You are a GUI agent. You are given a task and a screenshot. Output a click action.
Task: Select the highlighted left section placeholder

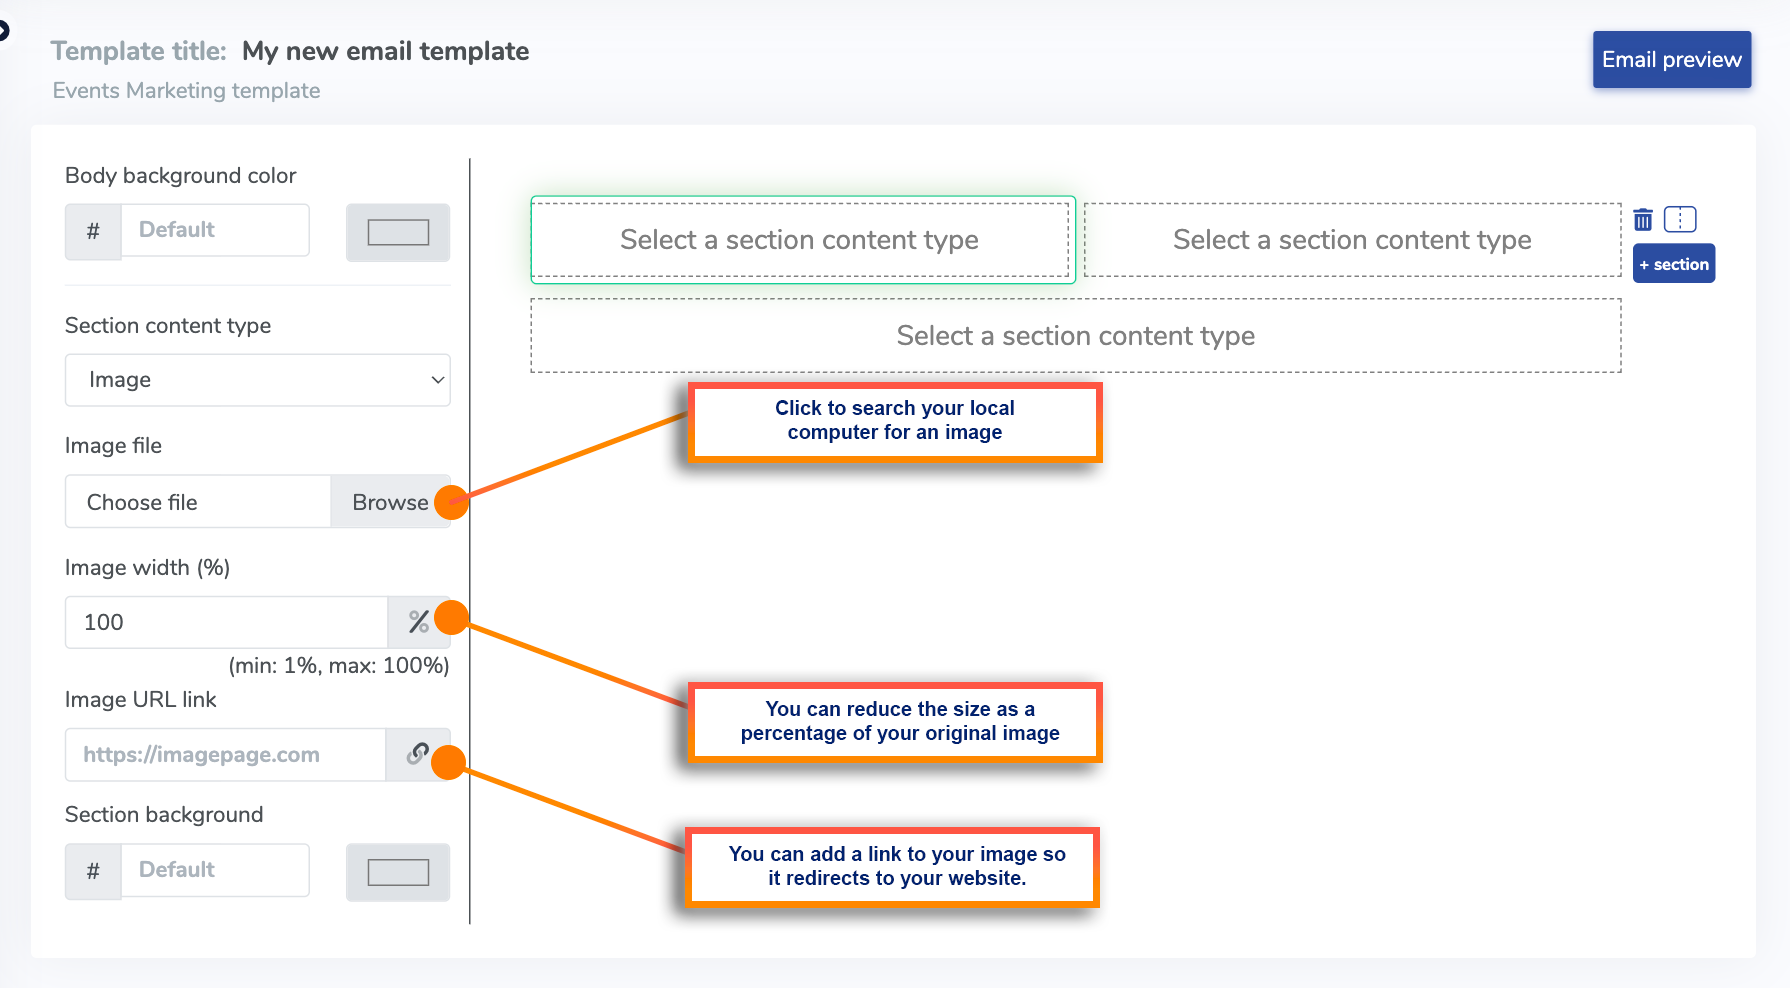tap(800, 240)
